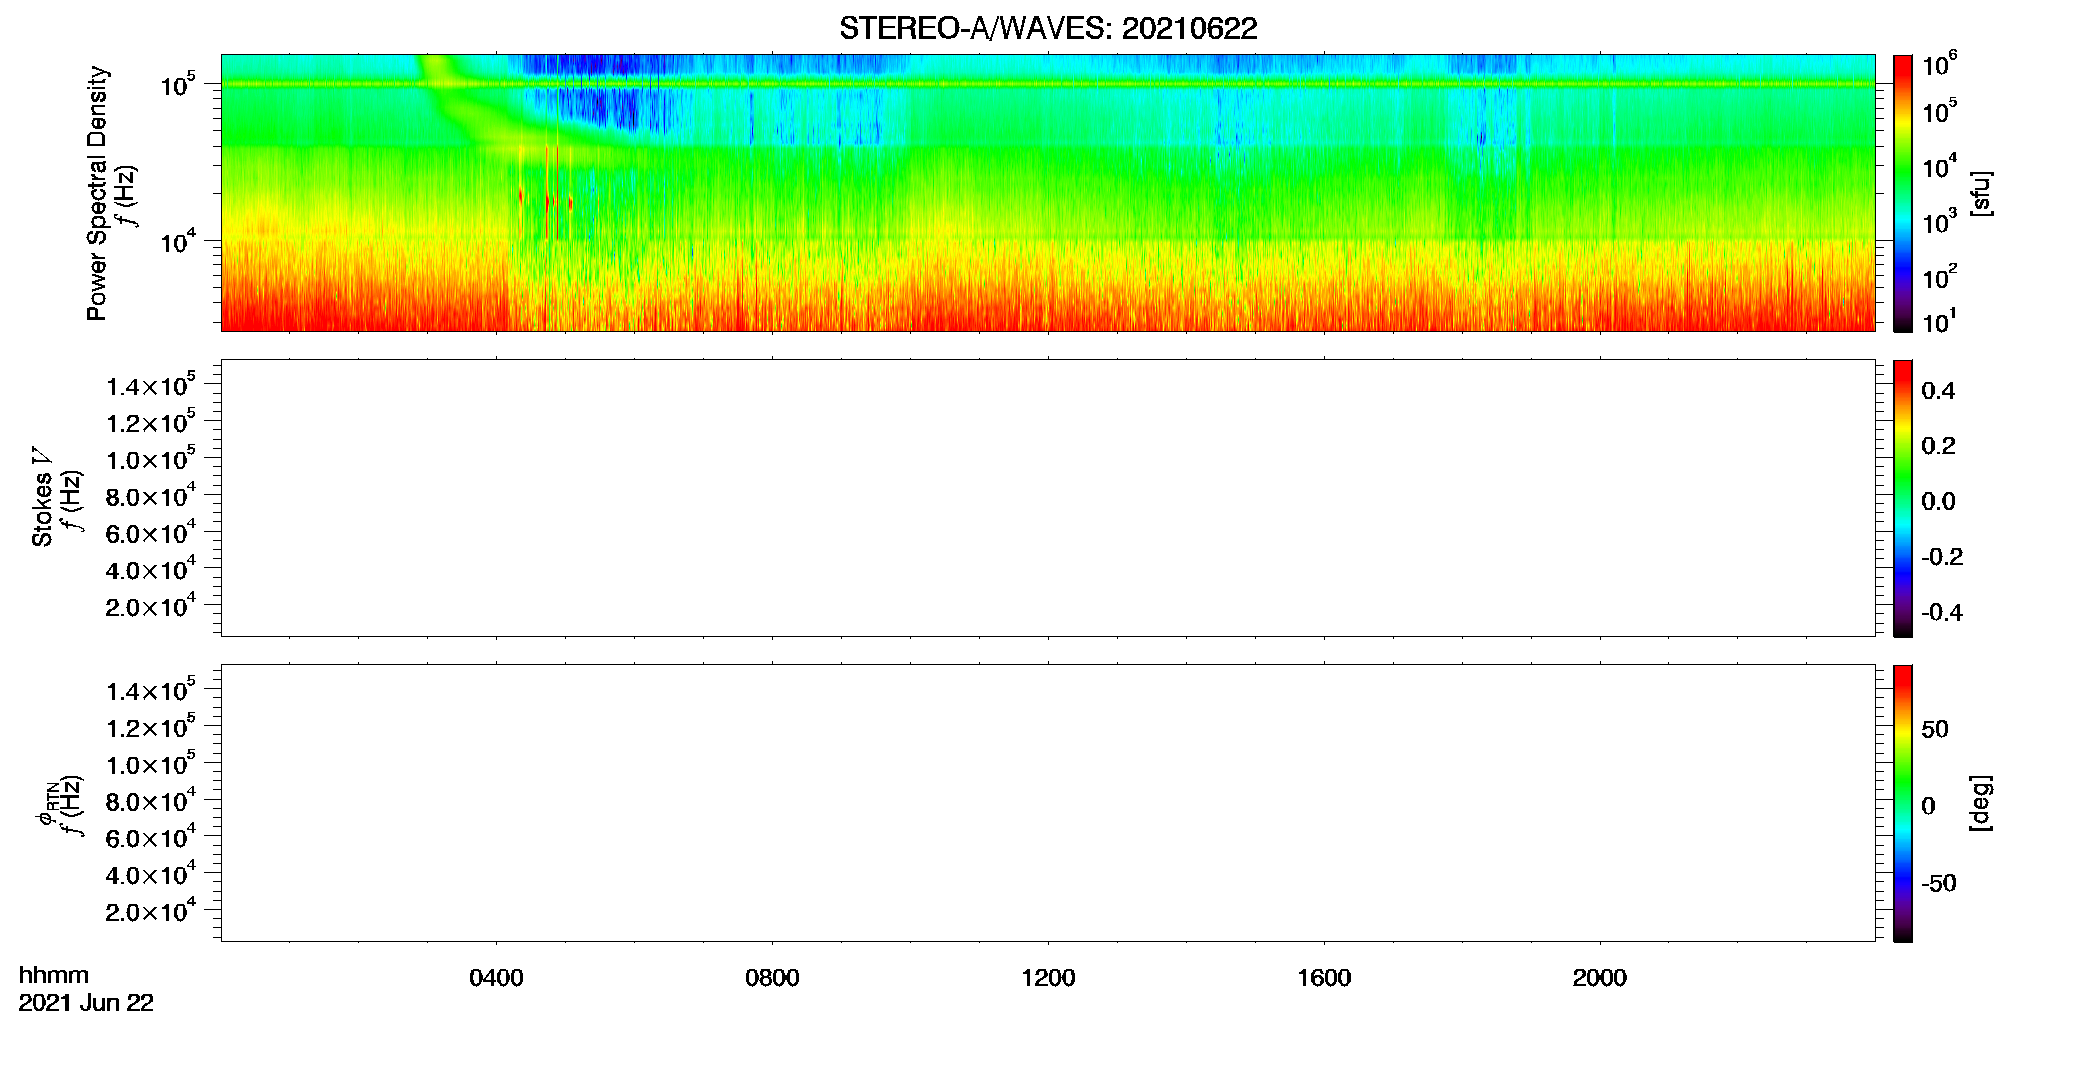Click the Power Spectral Density axis label
This screenshot has width=2096, height=1080.
click(x=97, y=193)
